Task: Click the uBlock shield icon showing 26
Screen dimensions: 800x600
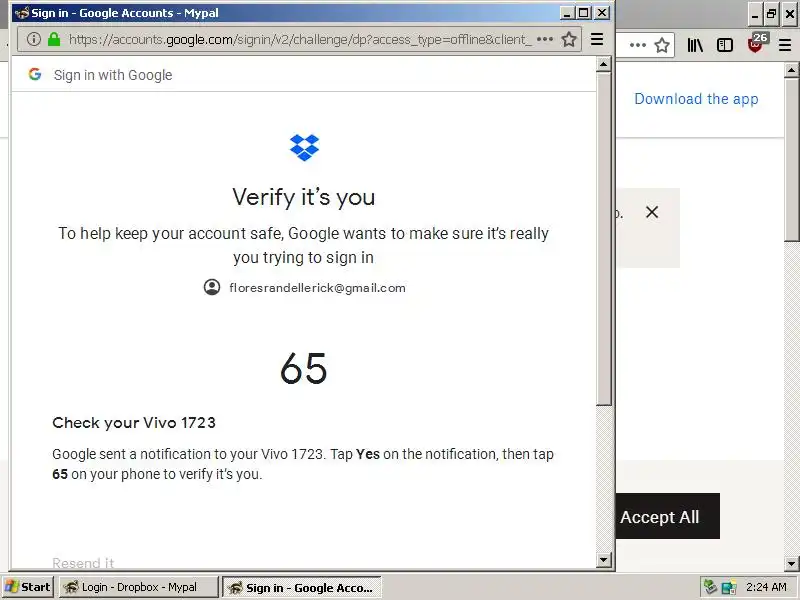Action: pyautogui.click(x=757, y=43)
